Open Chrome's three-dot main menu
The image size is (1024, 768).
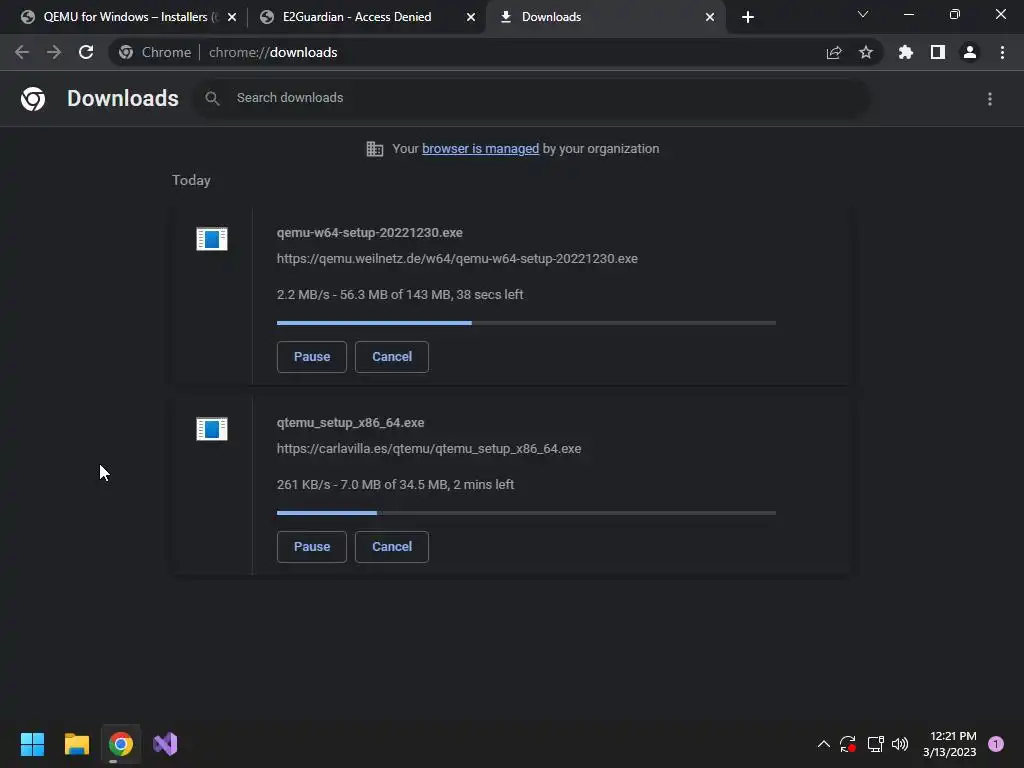tap(1002, 52)
